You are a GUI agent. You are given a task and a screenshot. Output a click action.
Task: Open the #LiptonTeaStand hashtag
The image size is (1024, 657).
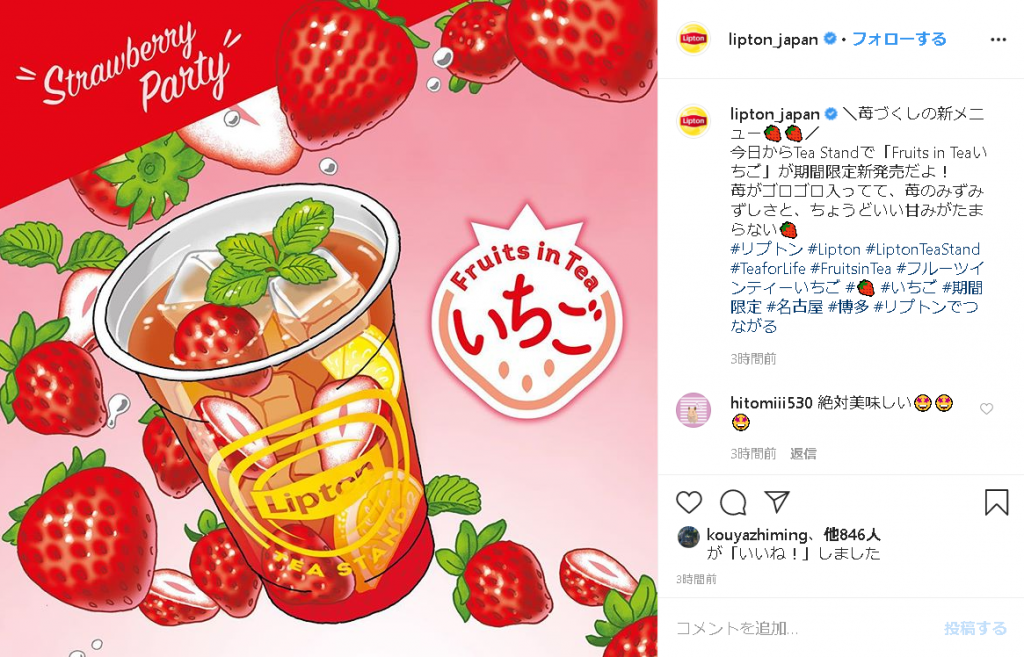point(922,249)
